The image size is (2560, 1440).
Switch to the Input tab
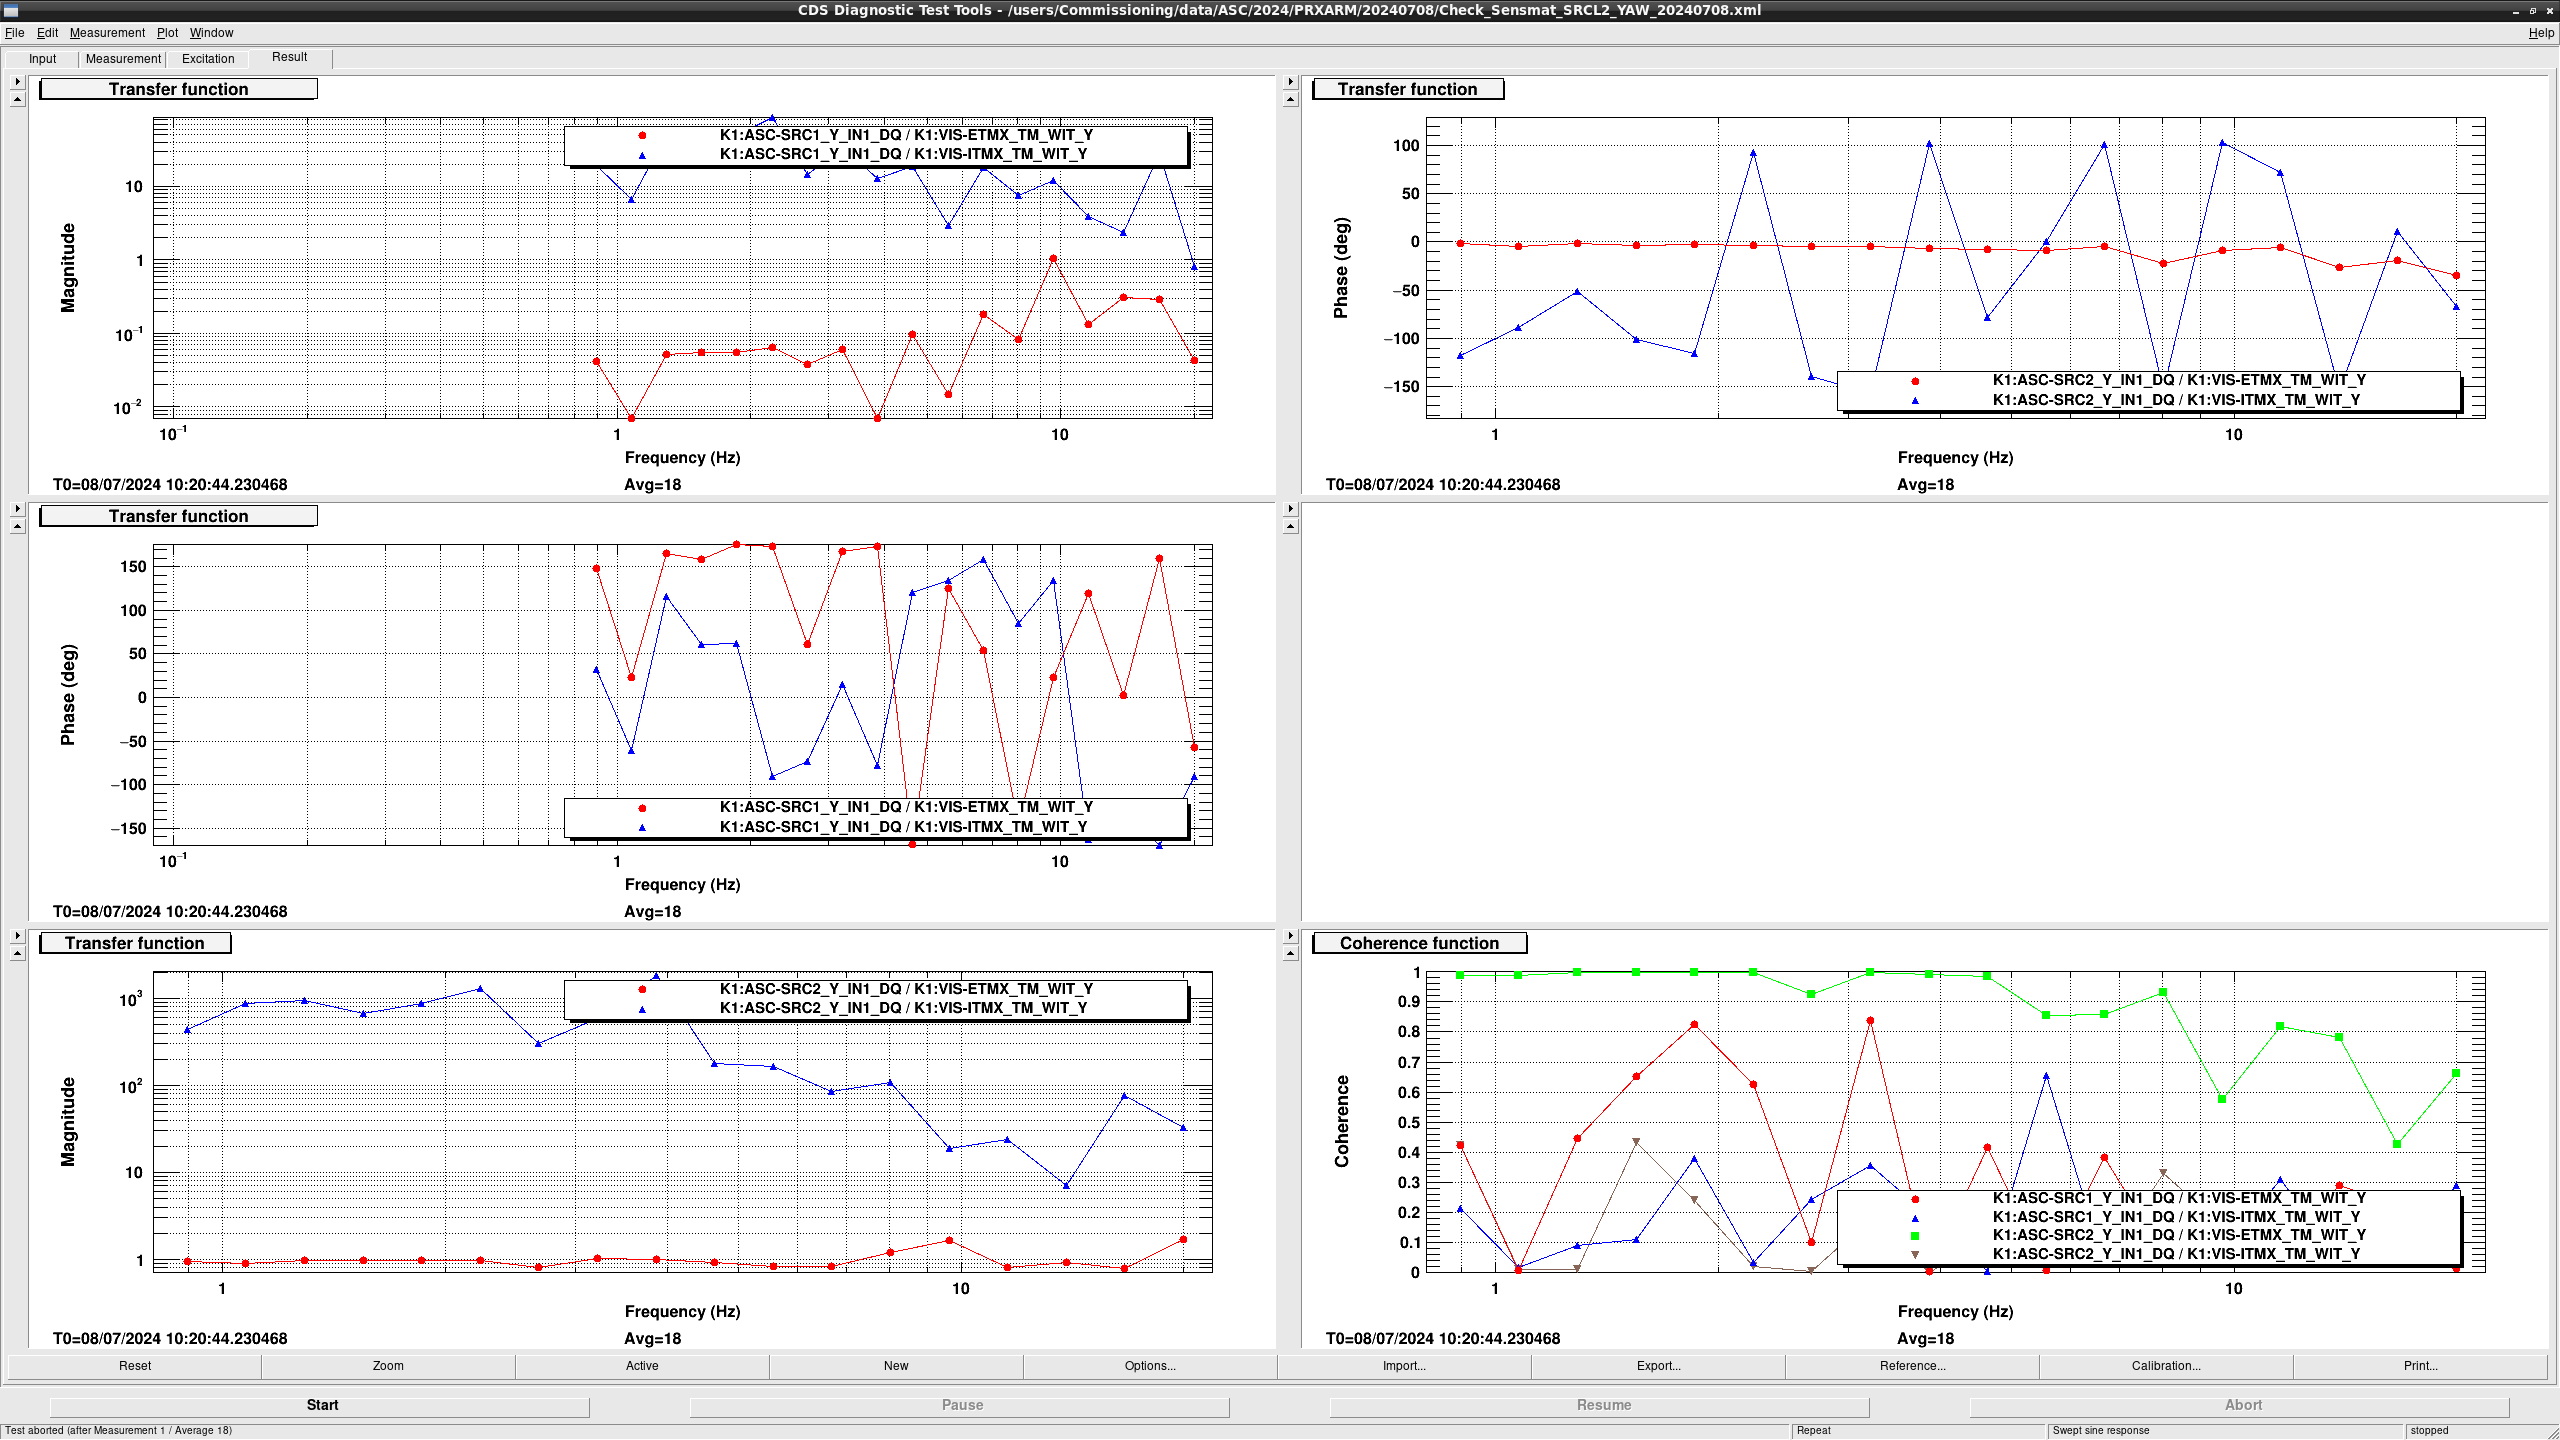[42, 59]
